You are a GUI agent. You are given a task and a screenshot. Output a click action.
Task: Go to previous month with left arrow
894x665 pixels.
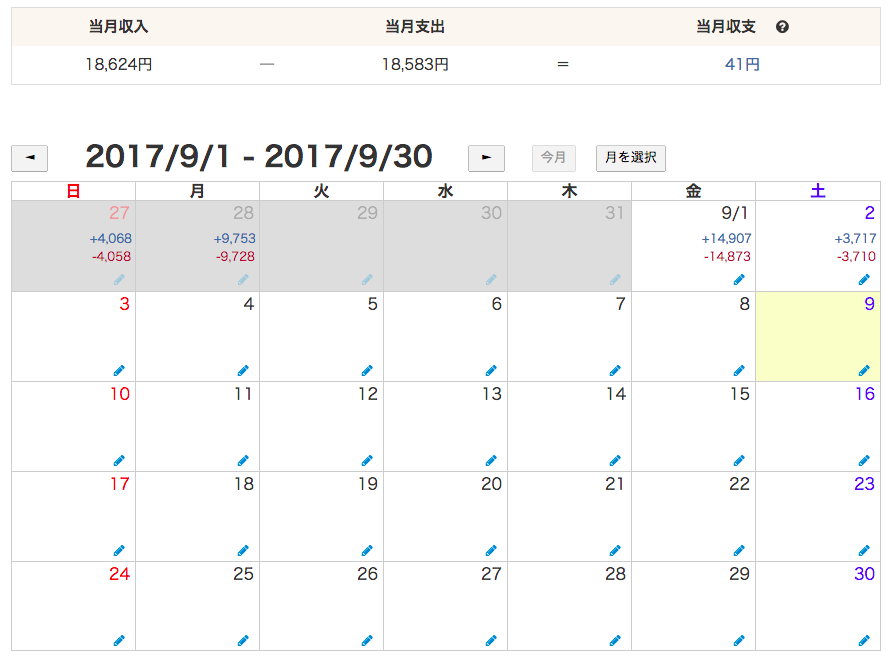[30, 158]
